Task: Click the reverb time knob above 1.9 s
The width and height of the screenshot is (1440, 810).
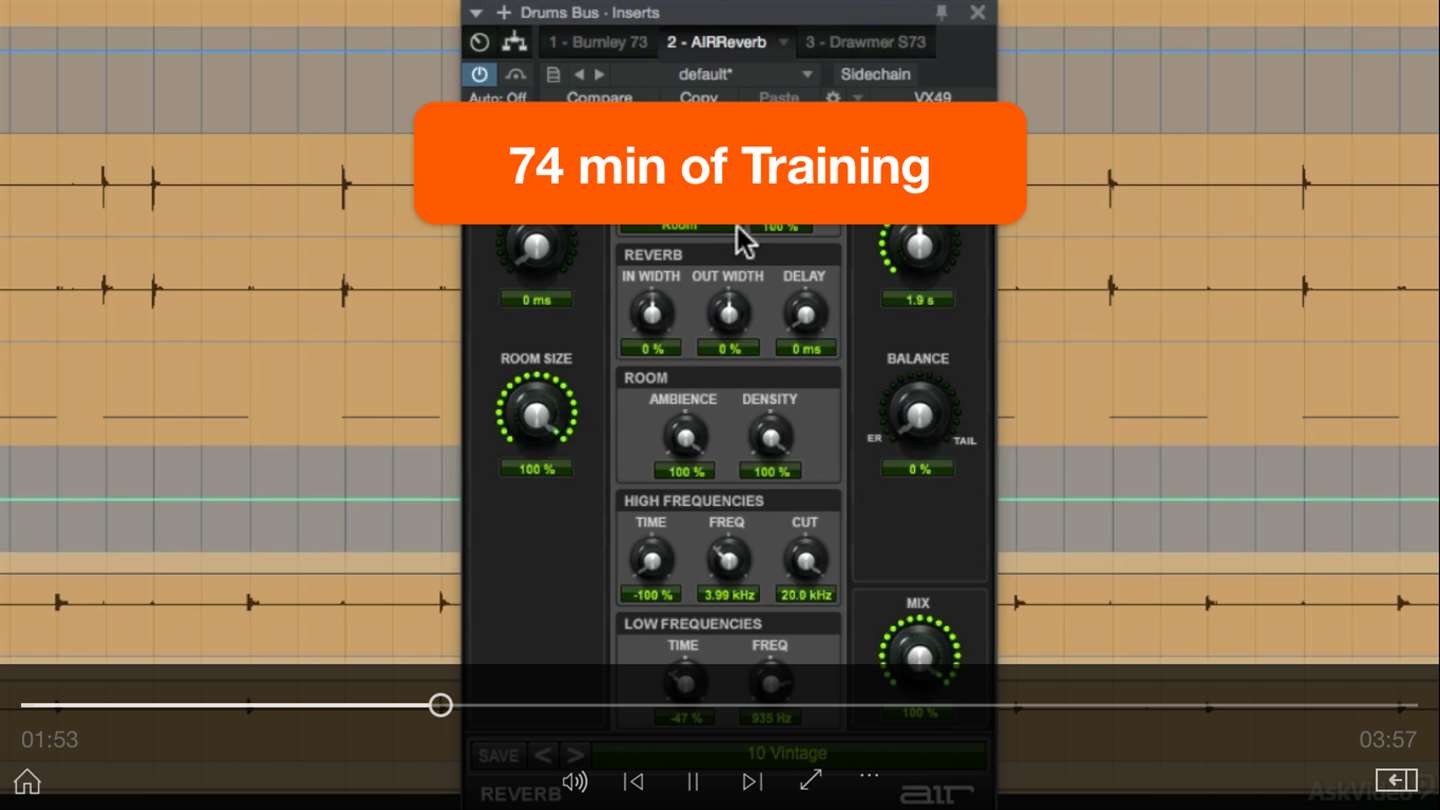Action: pos(919,247)
